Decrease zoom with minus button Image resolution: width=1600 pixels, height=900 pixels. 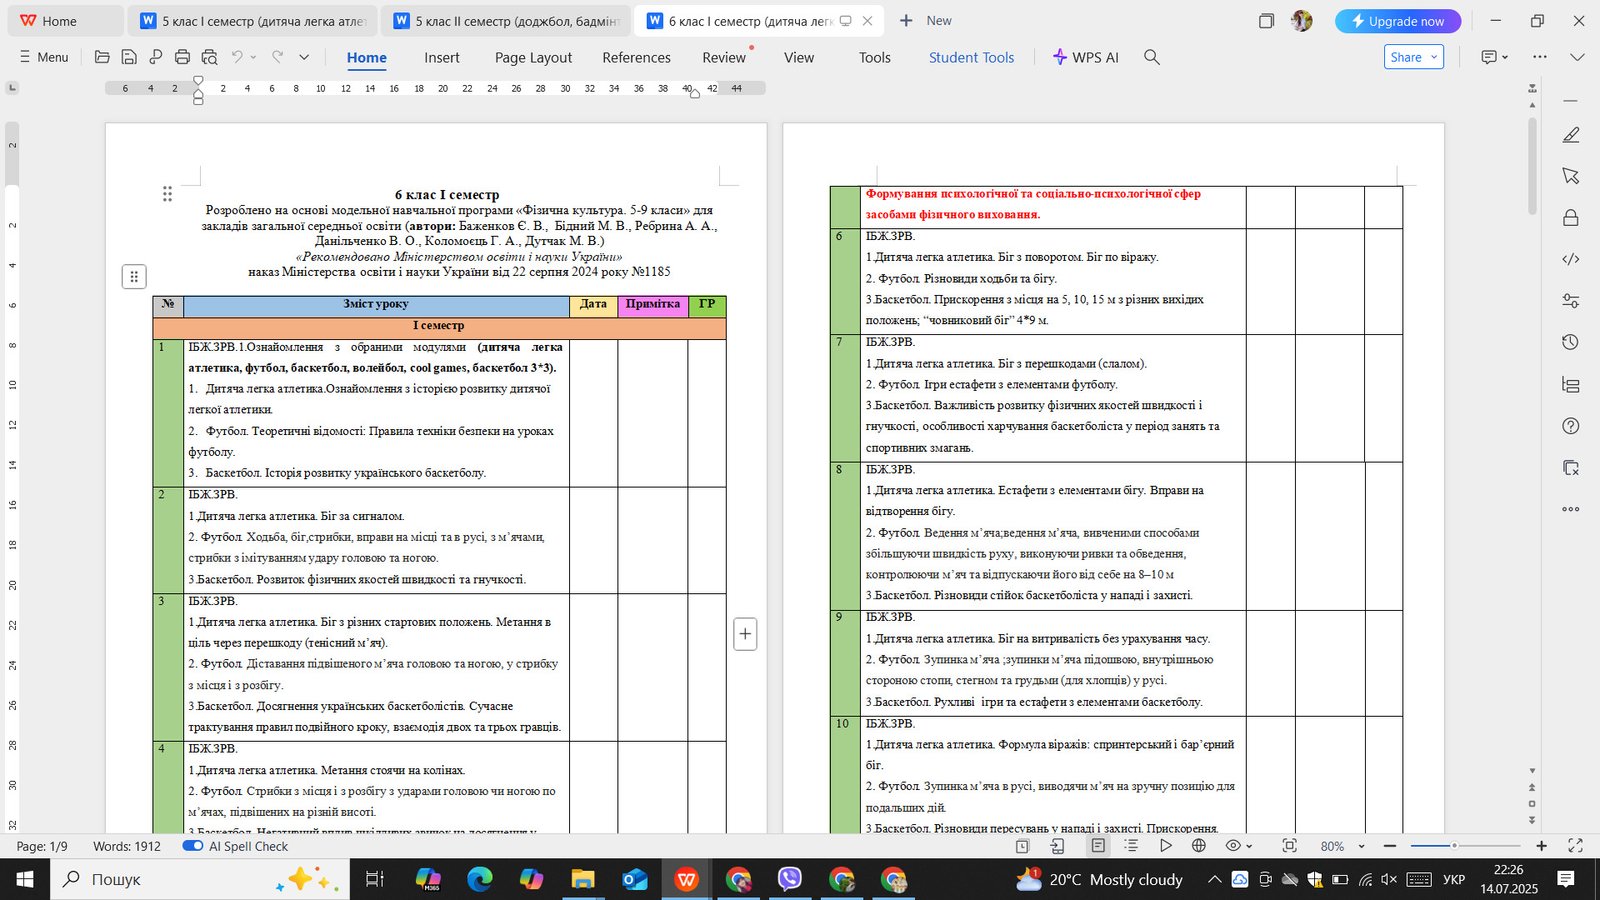coord(1389,846)
